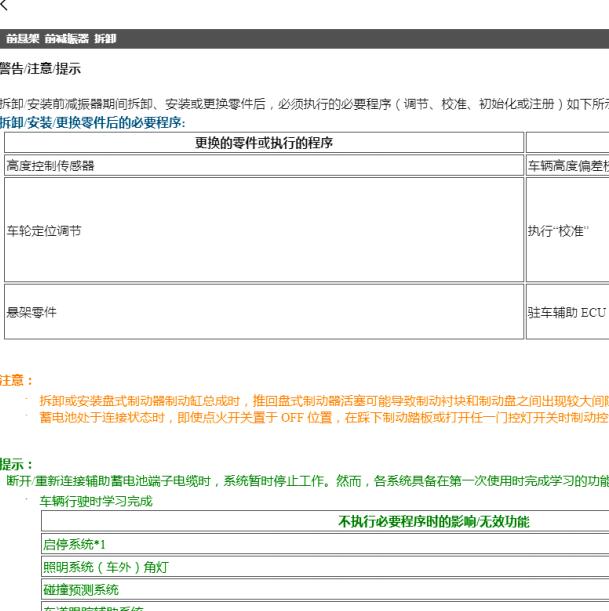The width and height of the screenshot is (609, 611).
Task: Select the 碰撞预测系统 table row
Action: [325, 590]
